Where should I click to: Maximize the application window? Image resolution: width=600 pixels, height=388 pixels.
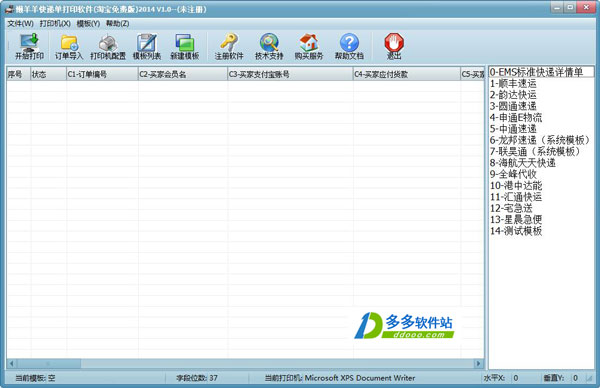tap(570, 7)
